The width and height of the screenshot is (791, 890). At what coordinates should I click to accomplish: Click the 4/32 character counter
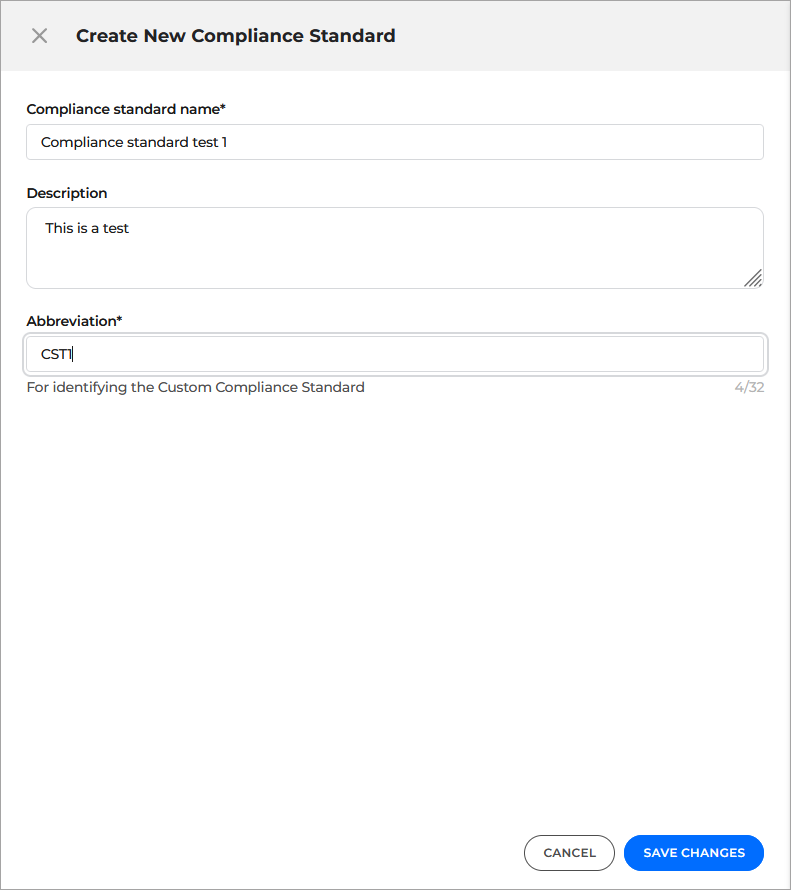(x=750, y=387)
